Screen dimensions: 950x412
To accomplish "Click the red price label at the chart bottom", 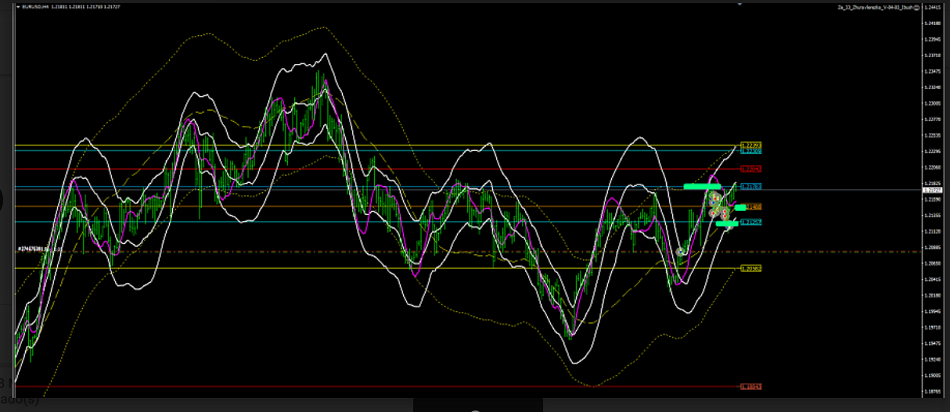I will [751, 386].
